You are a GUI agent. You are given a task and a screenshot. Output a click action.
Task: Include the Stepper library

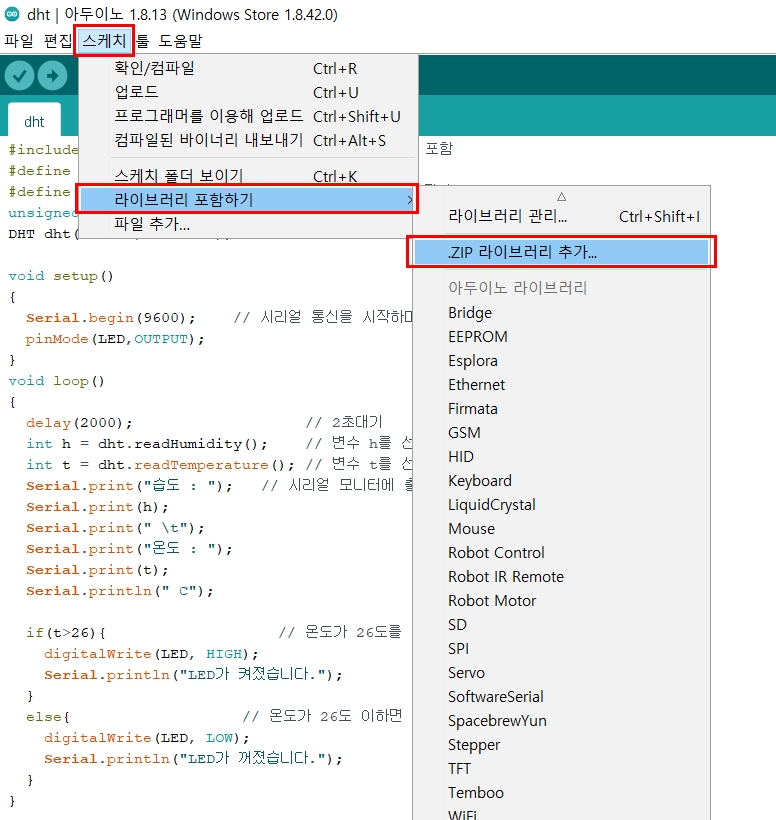click(x=562, y=745)
